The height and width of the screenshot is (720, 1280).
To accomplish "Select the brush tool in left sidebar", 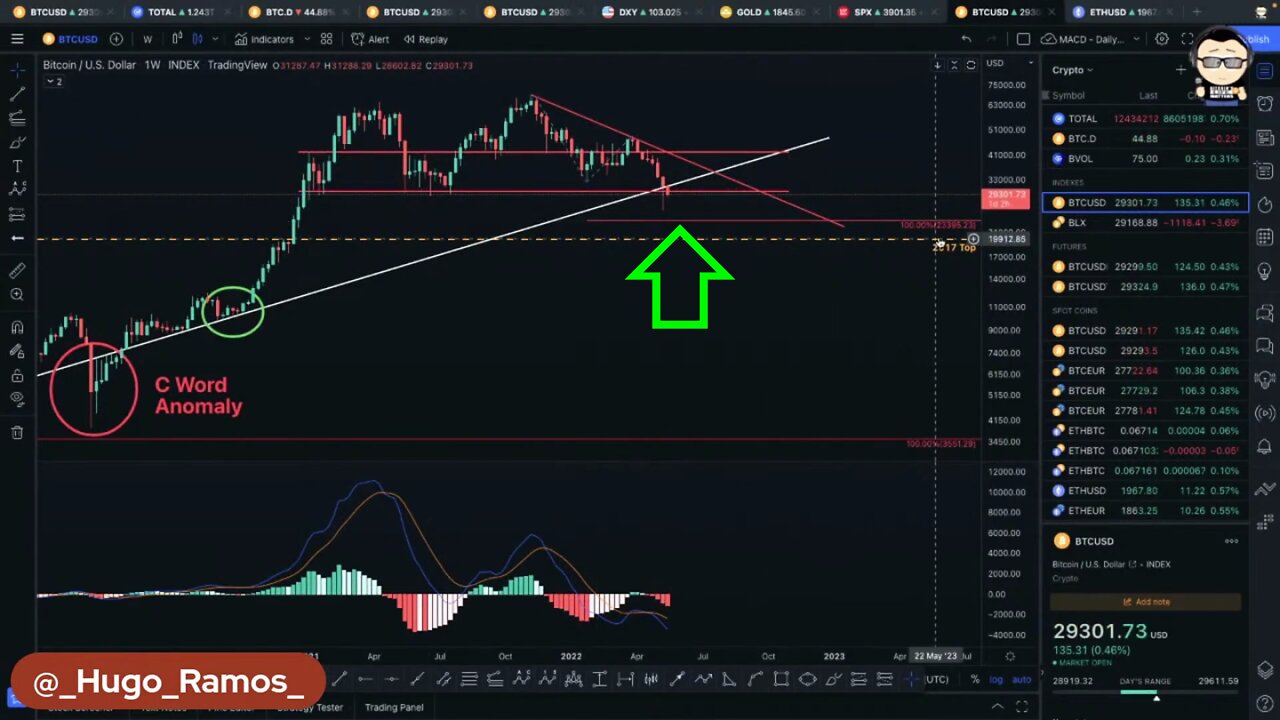I will coord(17,142).
